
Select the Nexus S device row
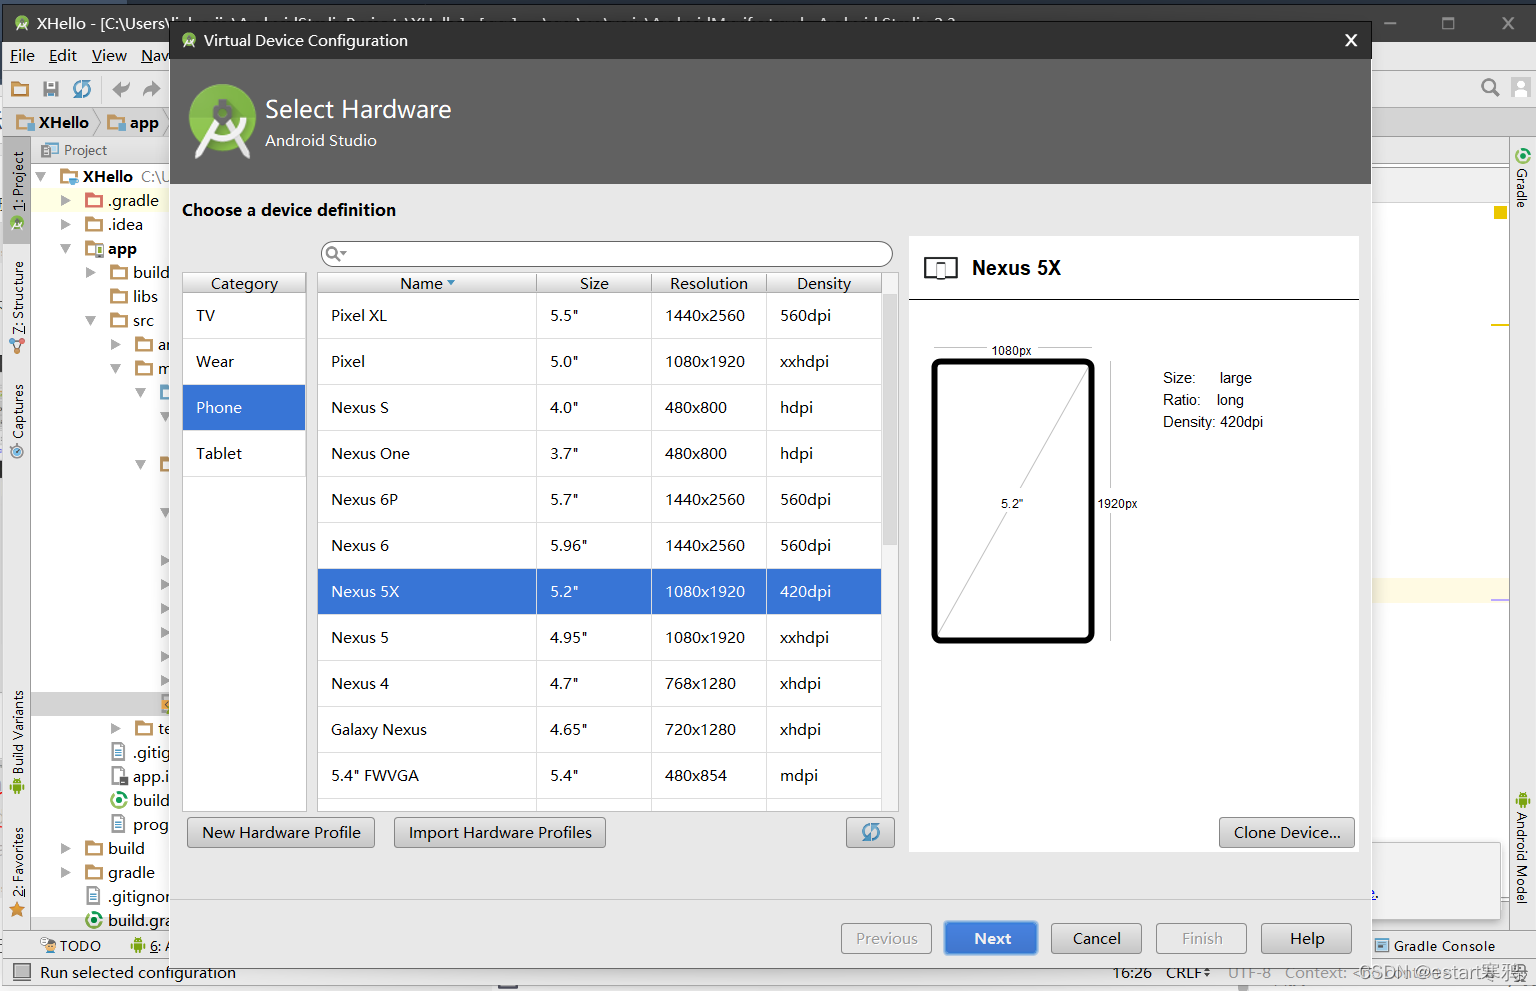pyautogui.click(x=599, y=407)
